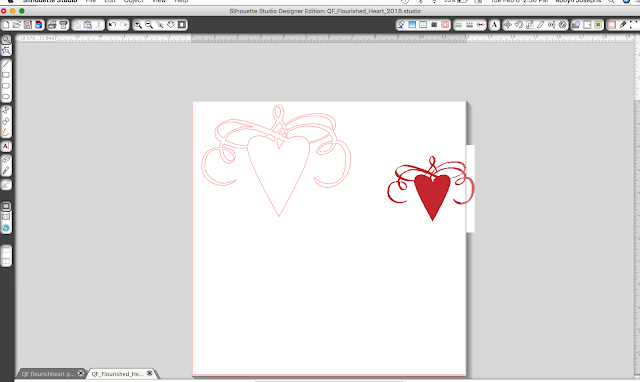The height and width of the screenshot is (382, 640).
Task: Open the Line Style panel icon
Action: point(469,25)
